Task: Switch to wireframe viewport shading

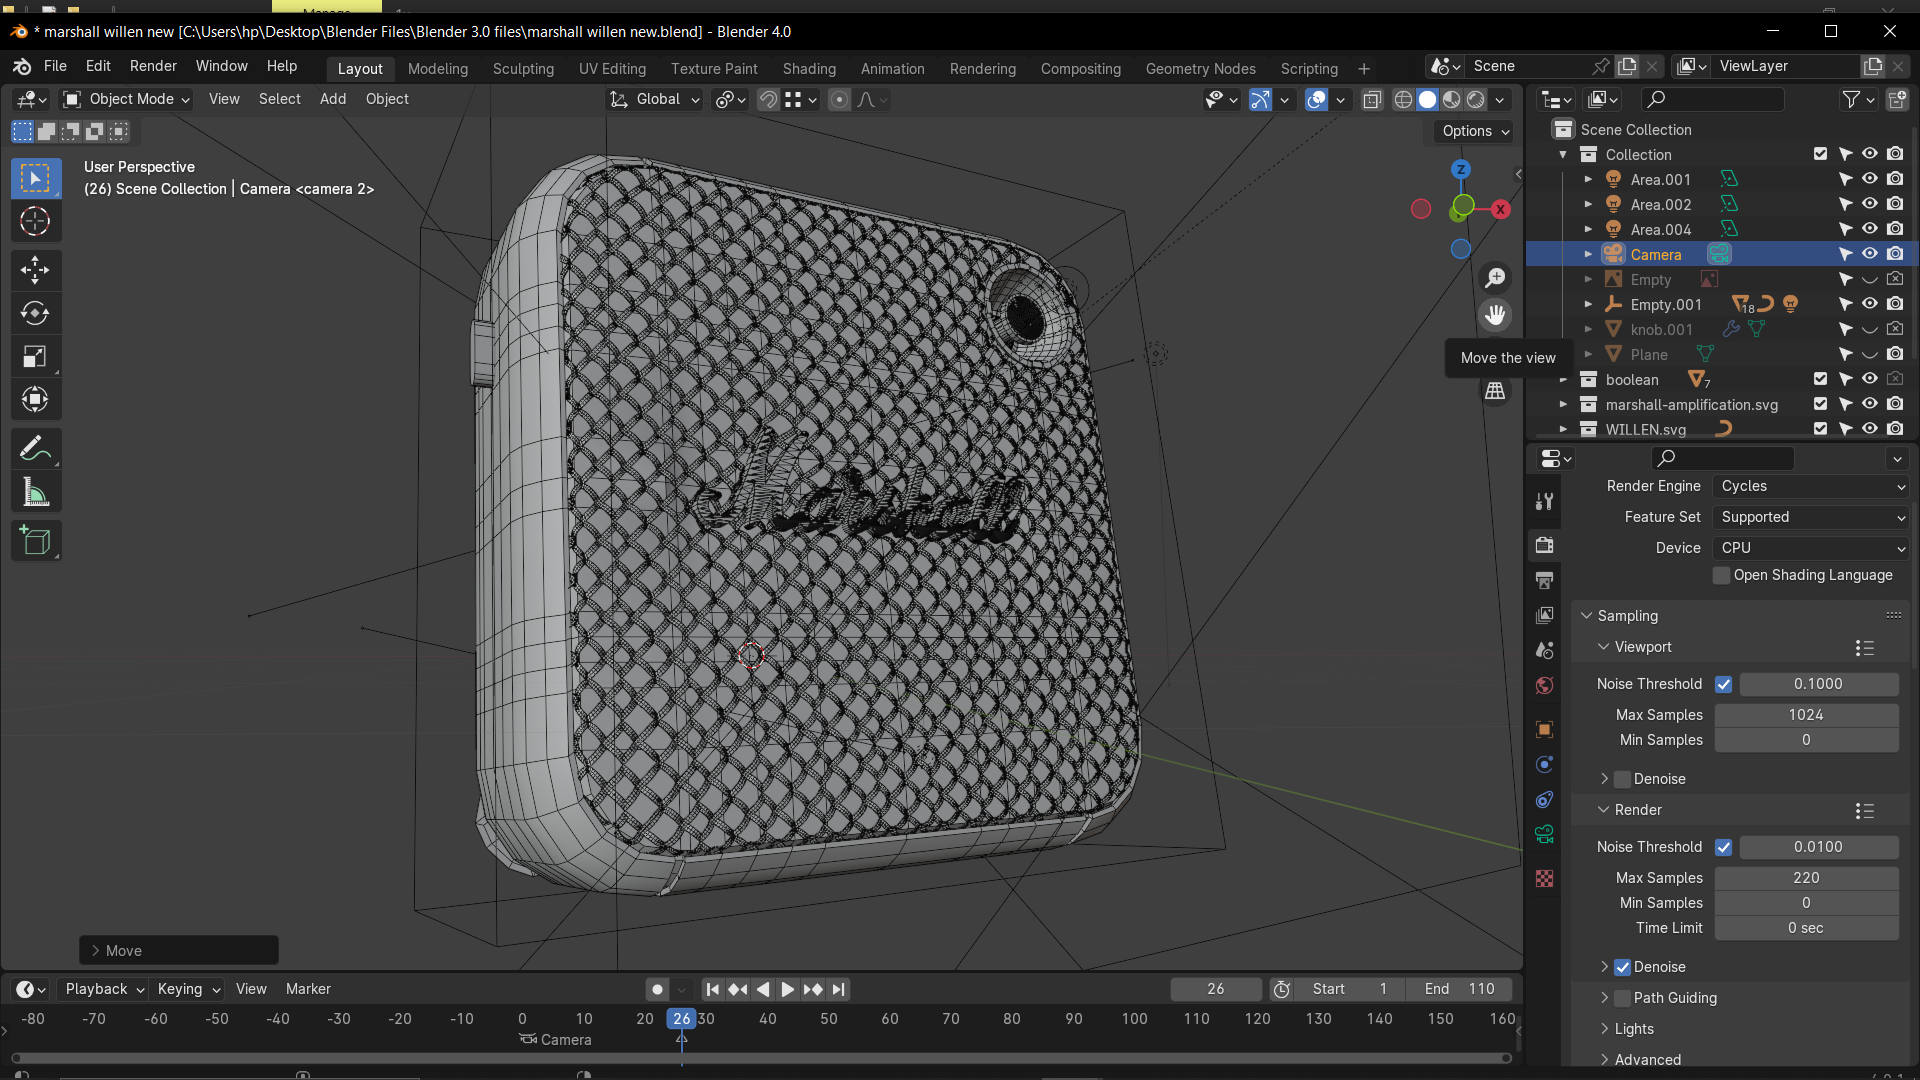Action: click(x=1403, y=99)
